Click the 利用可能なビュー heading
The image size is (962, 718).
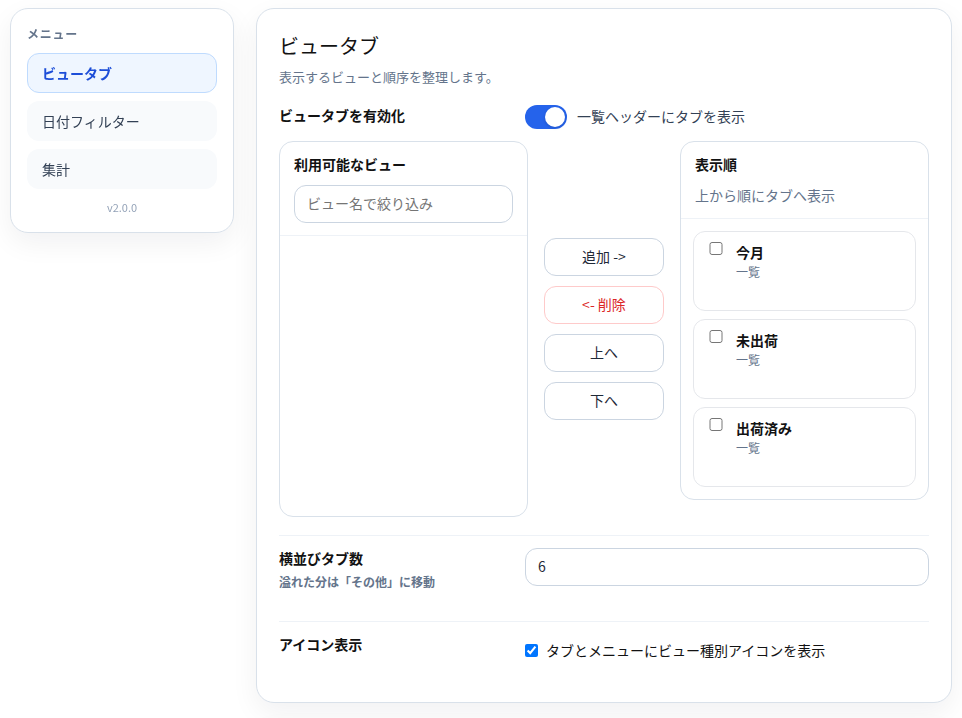coord(350,165)
